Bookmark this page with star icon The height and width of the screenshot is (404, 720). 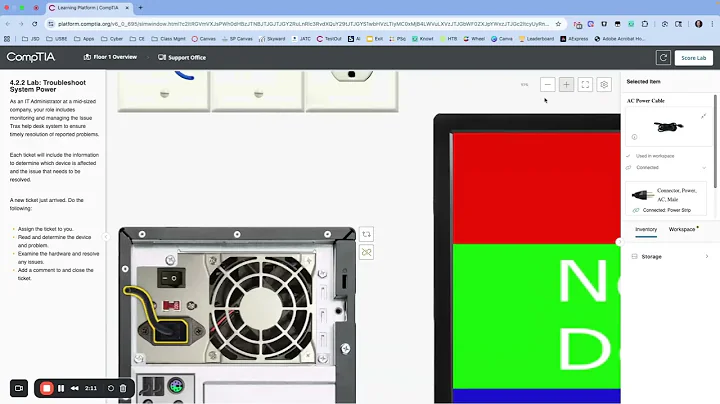pos(558,24)
